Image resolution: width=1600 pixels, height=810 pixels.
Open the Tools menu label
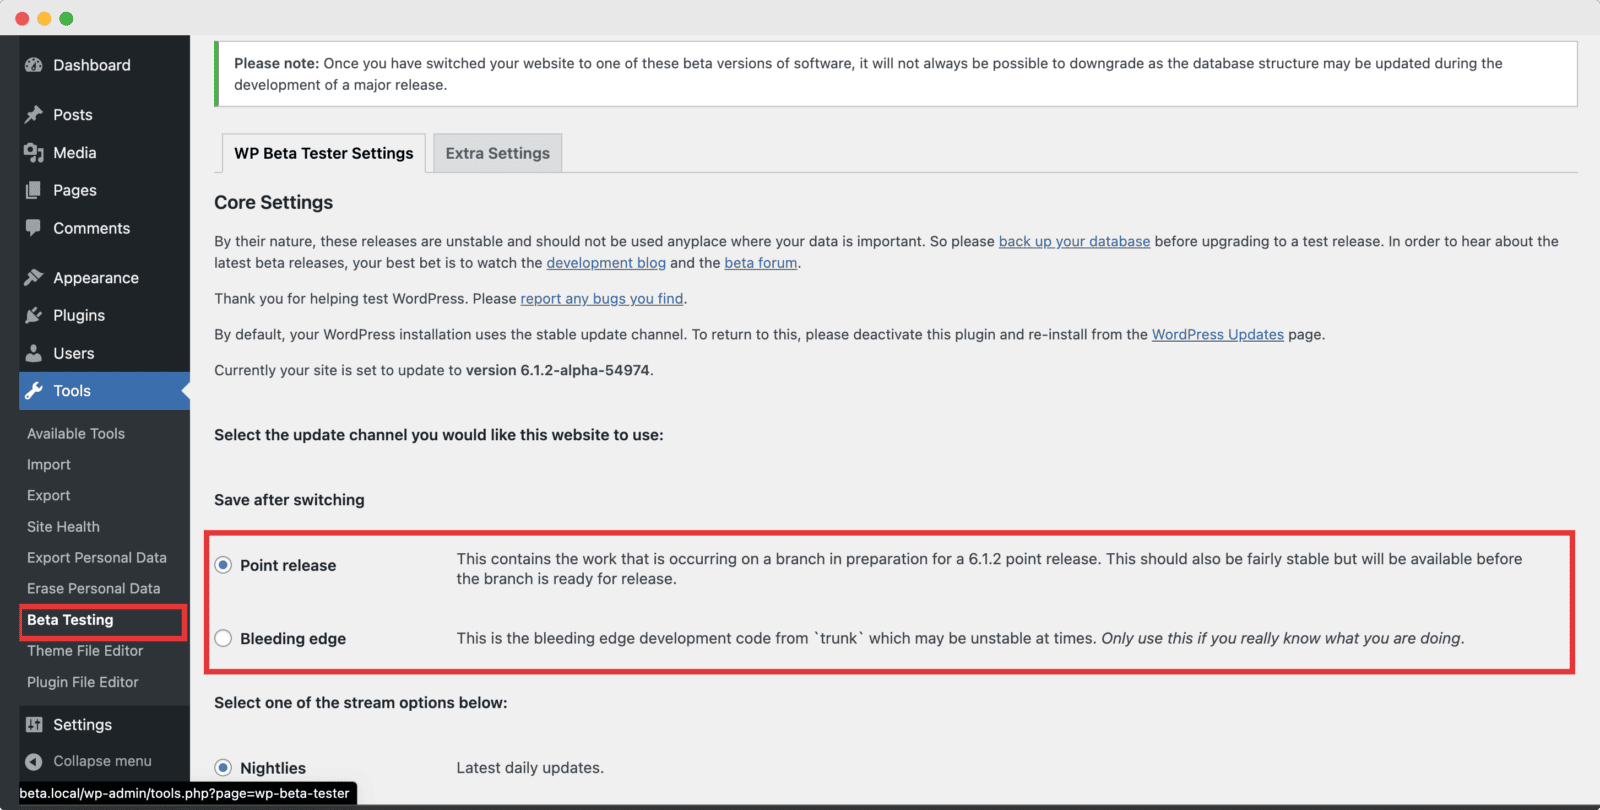click(72, 391)
